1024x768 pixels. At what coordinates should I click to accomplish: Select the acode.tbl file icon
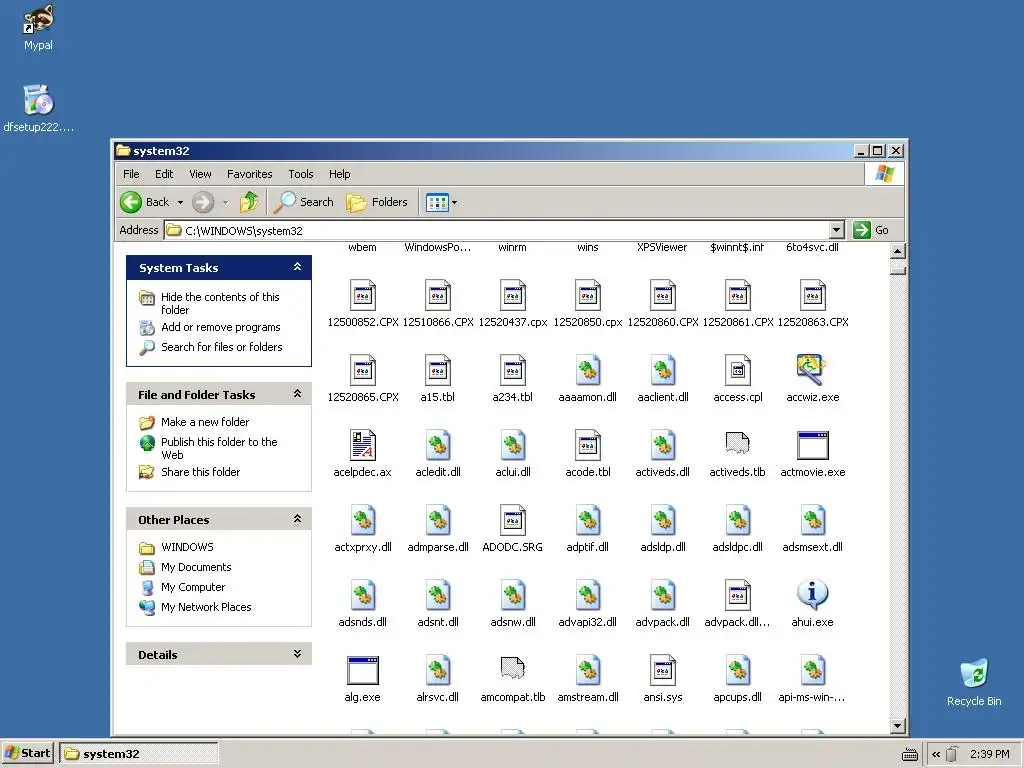click(x=588, y=445)
